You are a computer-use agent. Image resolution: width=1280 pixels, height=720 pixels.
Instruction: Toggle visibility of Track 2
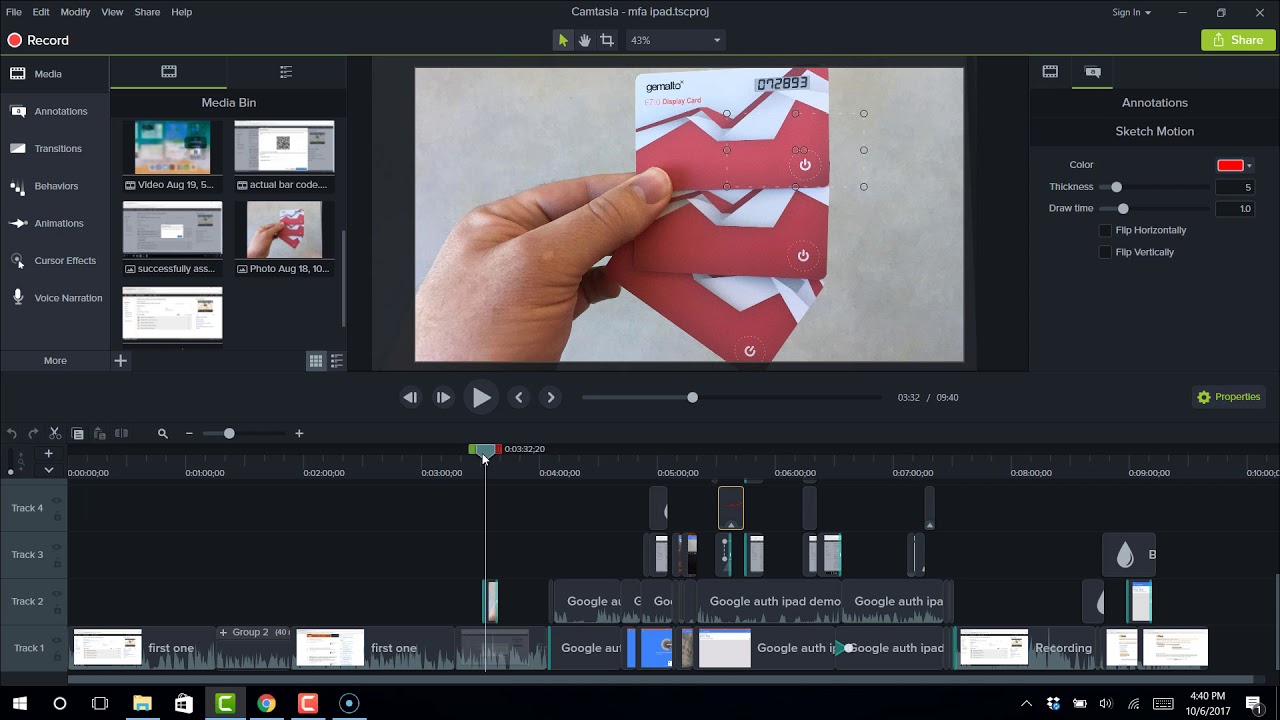pyautogui.click(x=57, y=594)
